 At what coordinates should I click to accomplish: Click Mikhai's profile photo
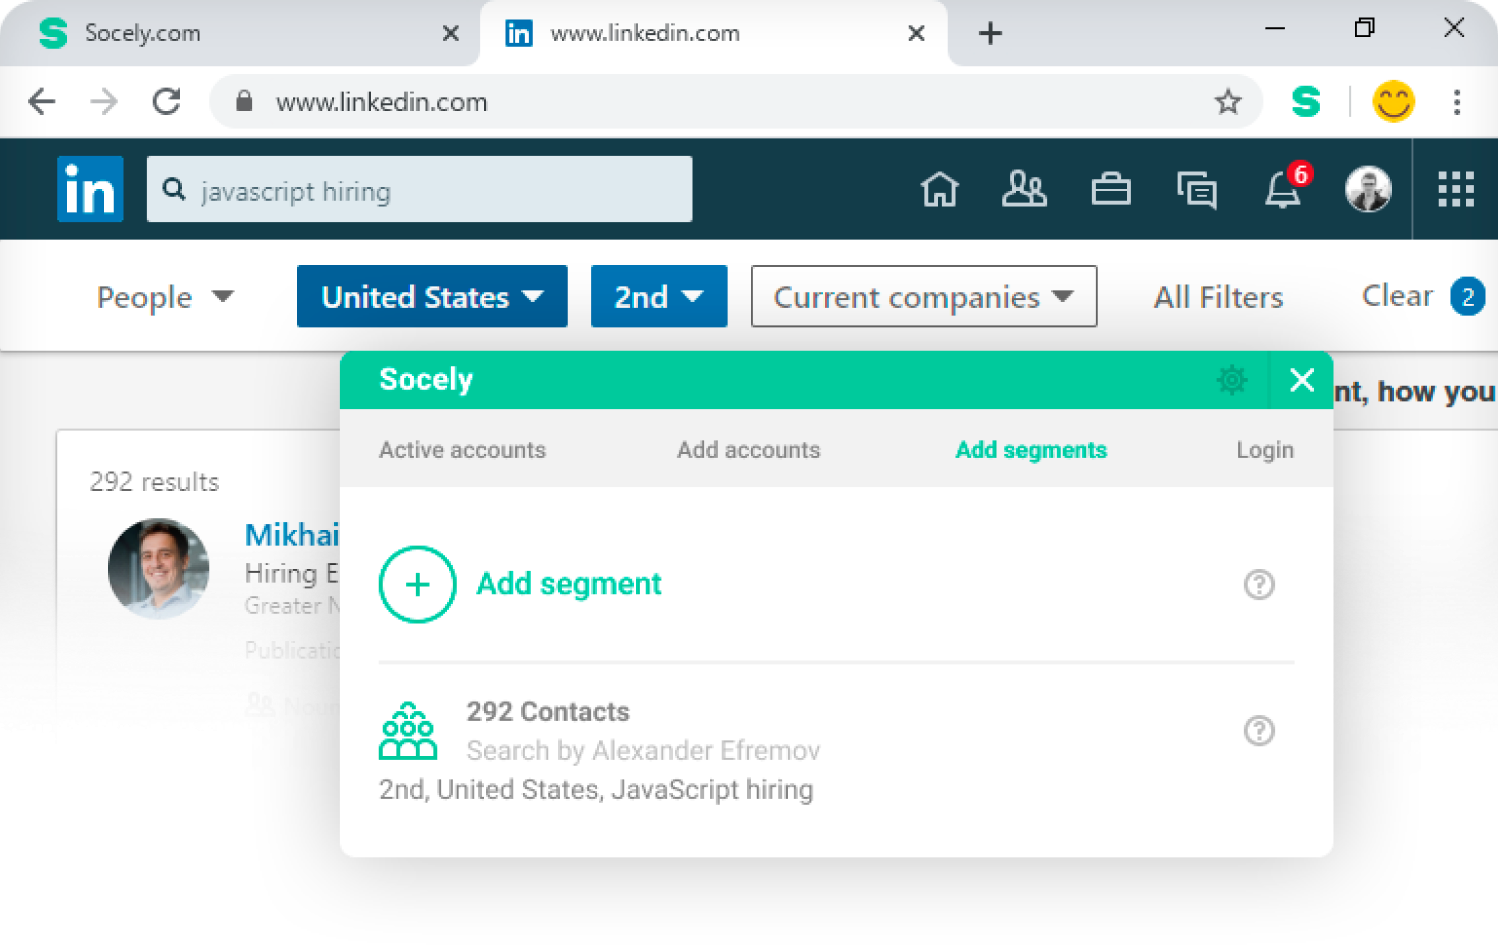pyautogui.click(x=158, y=568)
